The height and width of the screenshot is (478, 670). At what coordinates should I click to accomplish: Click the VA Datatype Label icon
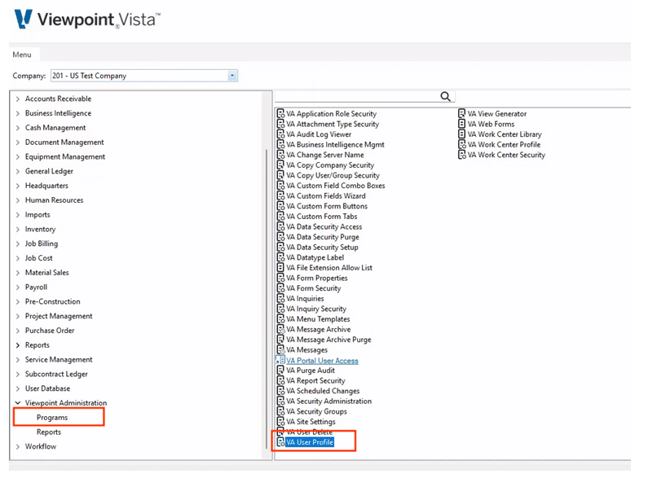pyautogui.click(x=281, y=257)
